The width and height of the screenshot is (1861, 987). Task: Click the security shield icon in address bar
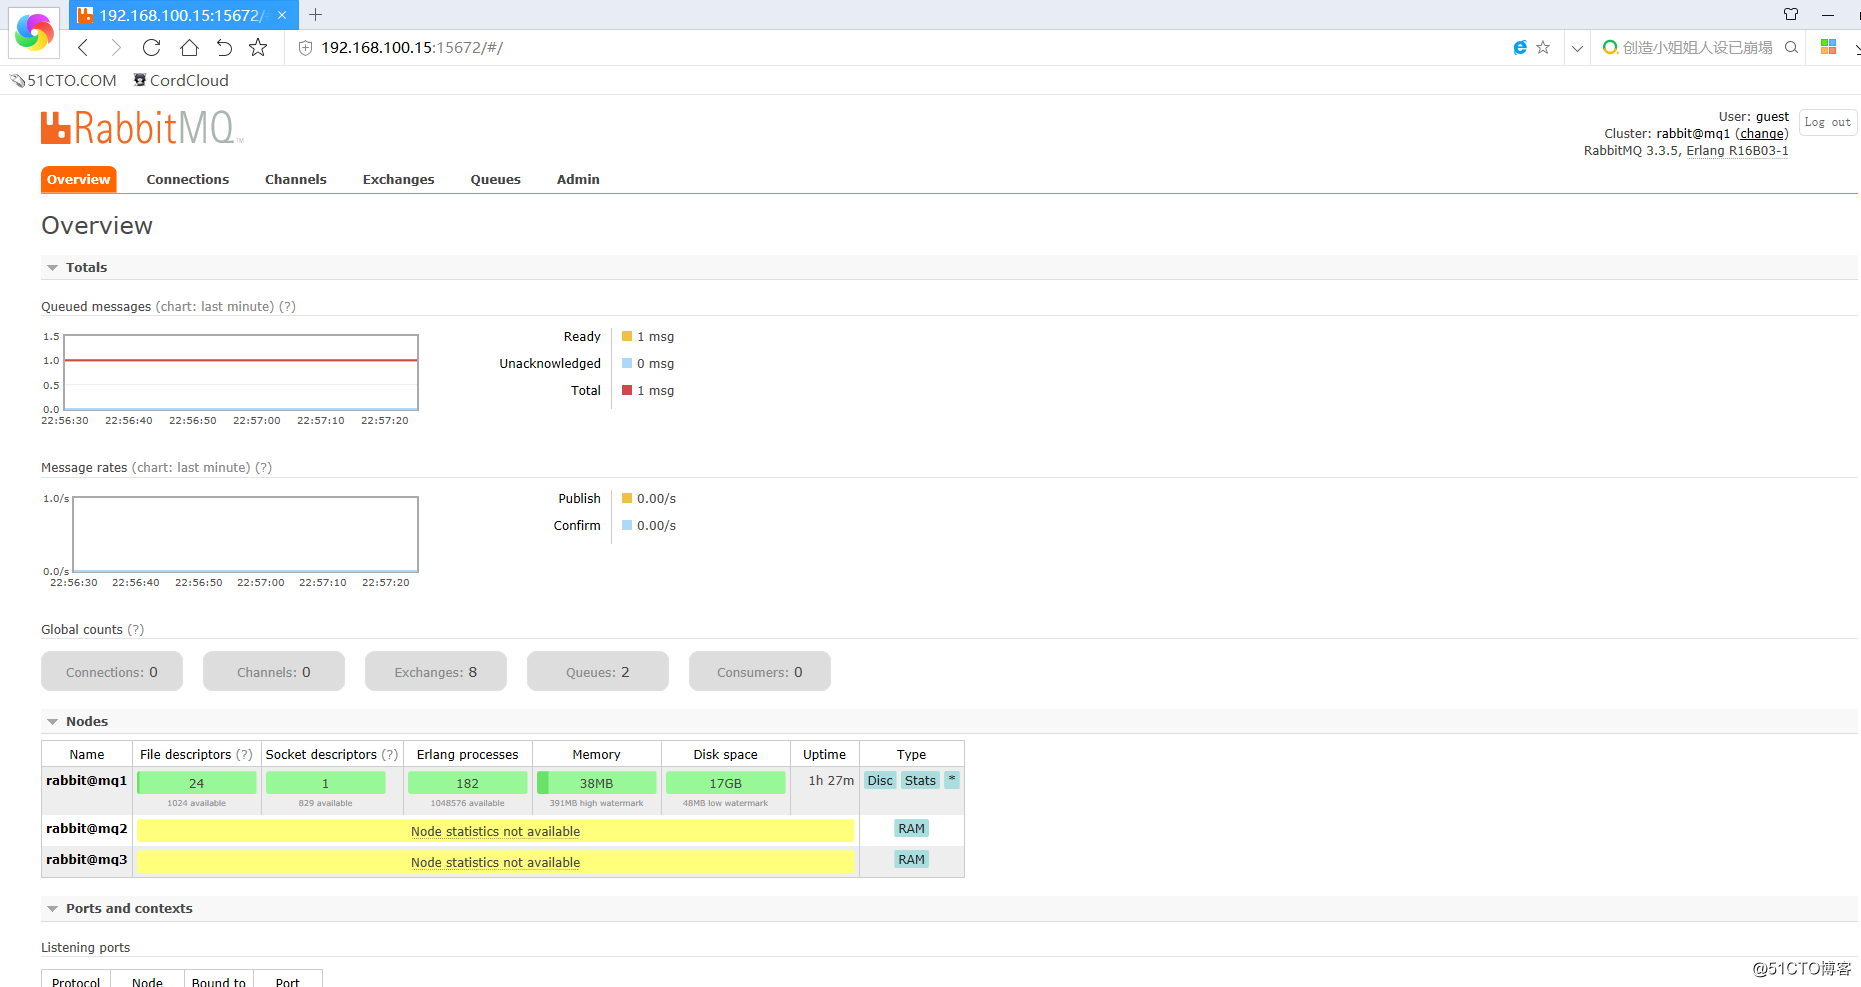pyautogui.click(x=306, y=48)
